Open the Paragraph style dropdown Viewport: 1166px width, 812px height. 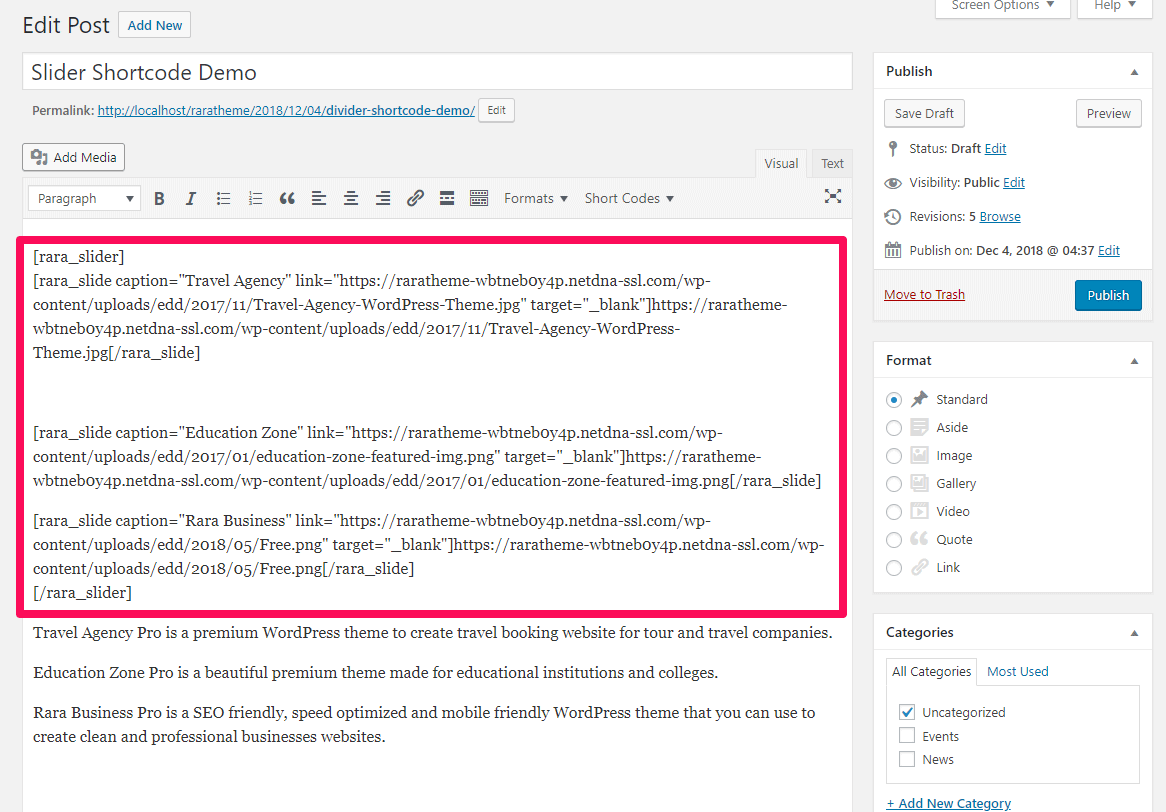pos(84,198)
